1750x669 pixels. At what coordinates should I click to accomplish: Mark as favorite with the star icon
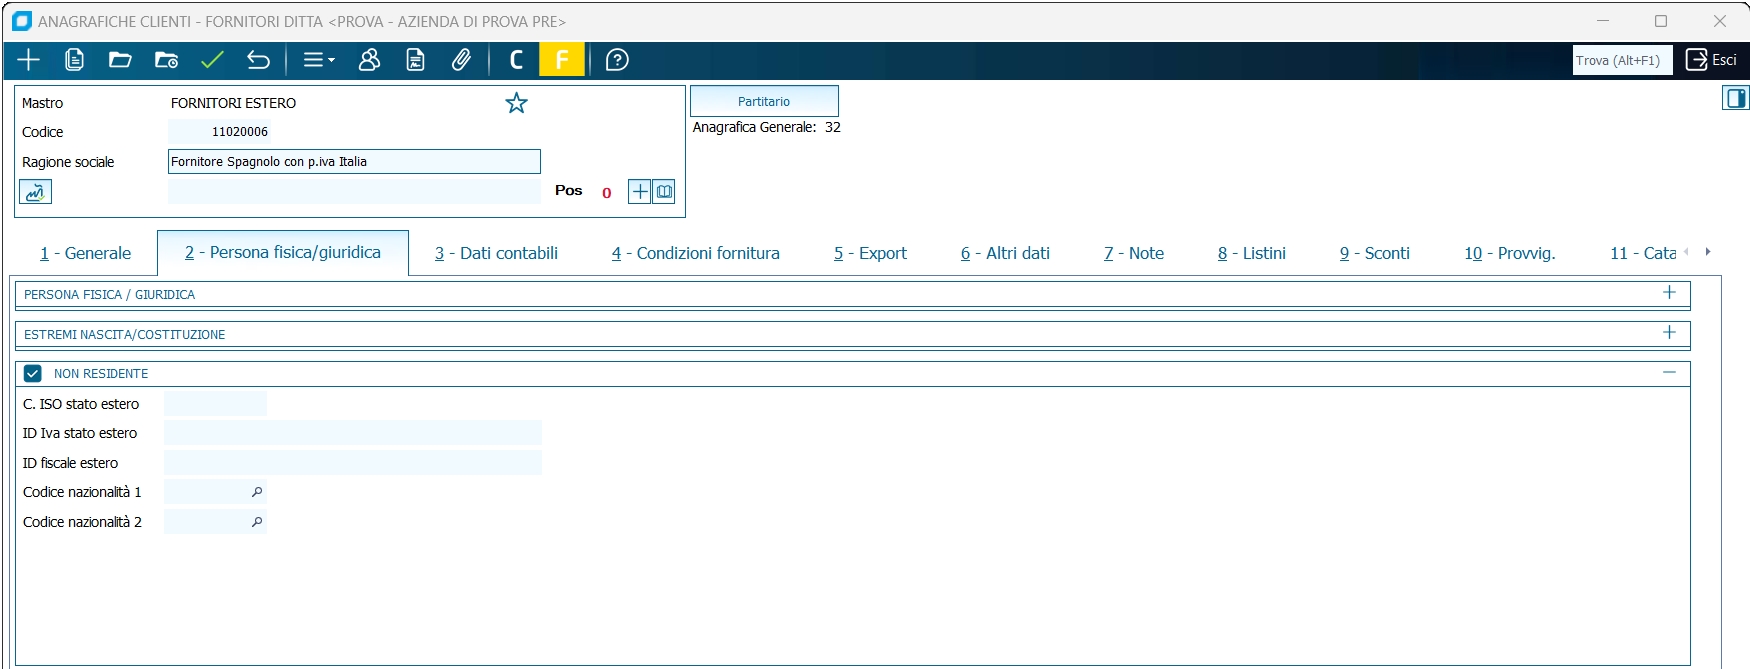(x=516, y=103)
